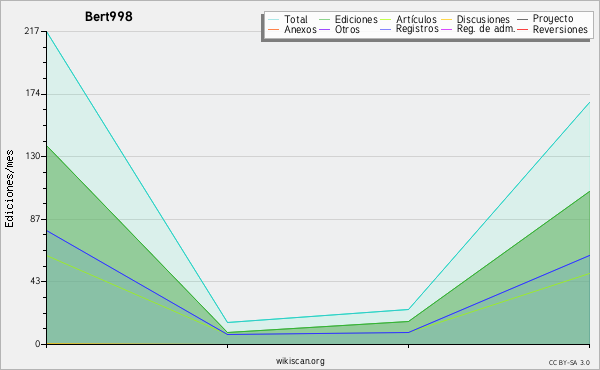The width and height of the screenshot is (600, 370).
Task: Click the blue Registros legend line swatch
Action: pos(385,29)
